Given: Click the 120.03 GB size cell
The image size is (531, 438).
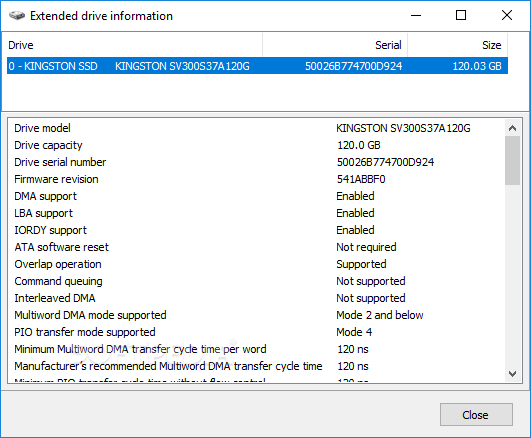Looking at the screenshot, I should click(x=477, y=66).
